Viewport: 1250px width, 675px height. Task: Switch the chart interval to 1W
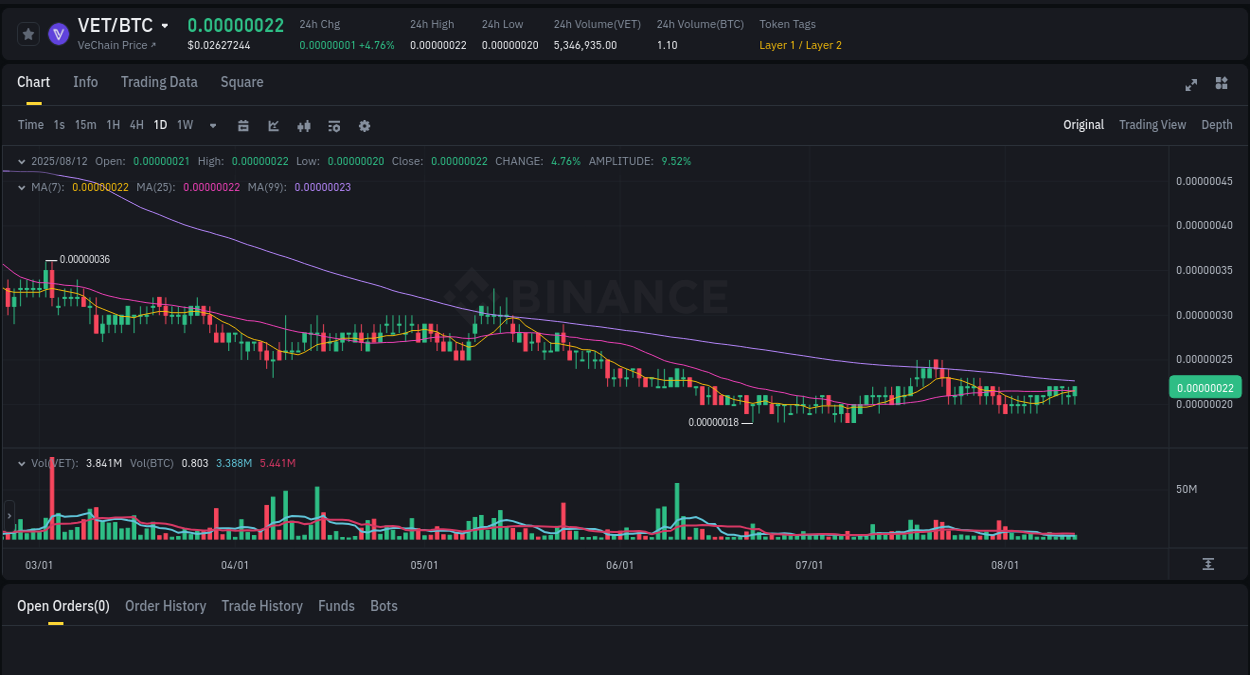point(184,125)
